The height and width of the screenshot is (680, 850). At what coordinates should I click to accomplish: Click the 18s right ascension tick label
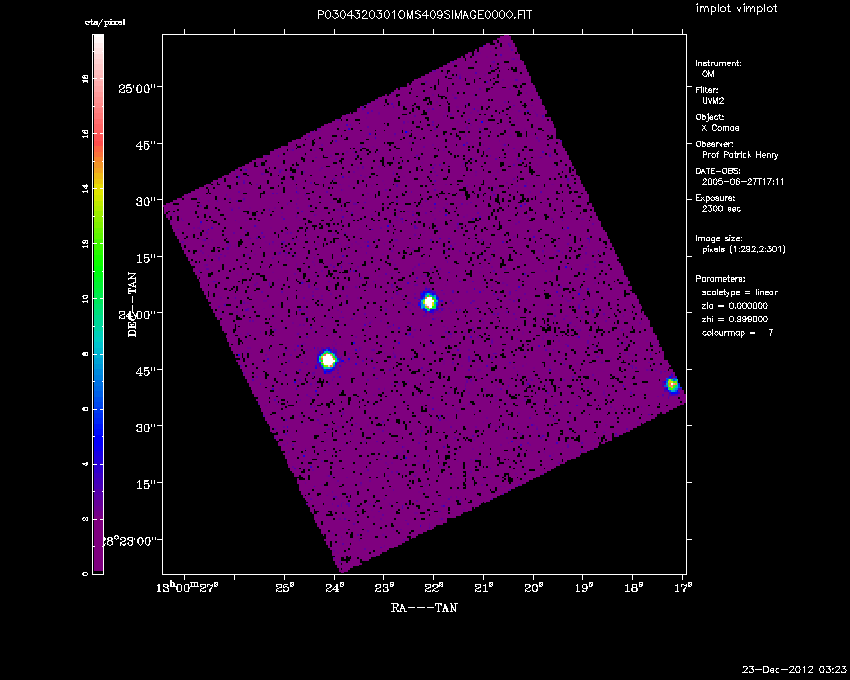tap(633, 588)
